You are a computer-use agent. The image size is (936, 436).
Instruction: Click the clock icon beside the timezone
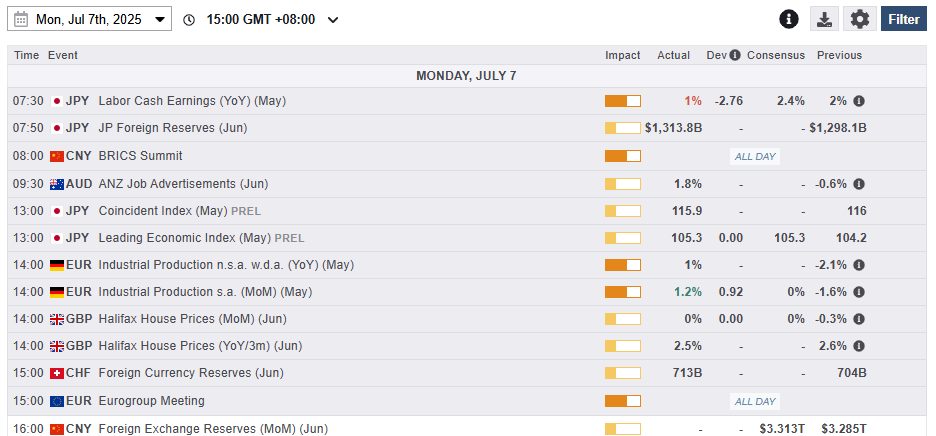(x=189, y=20)
